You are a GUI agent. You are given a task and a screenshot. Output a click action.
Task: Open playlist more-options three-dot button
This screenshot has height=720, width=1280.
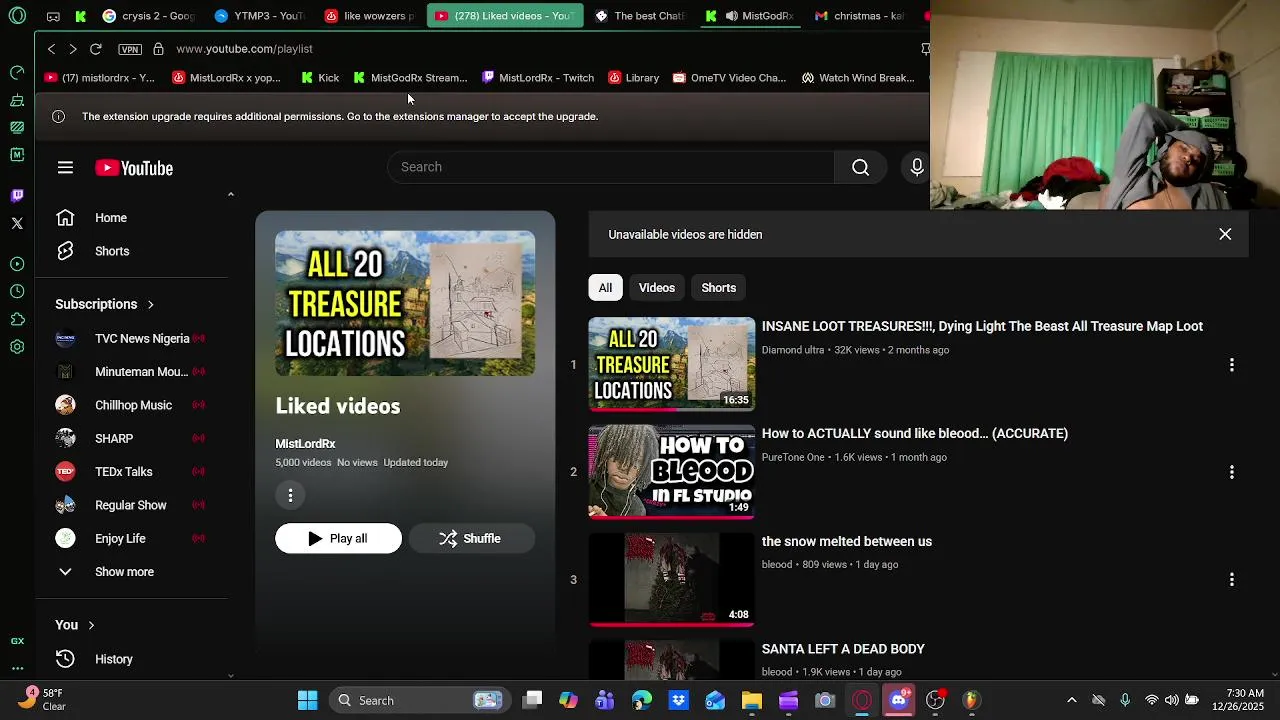click(290, 495)
